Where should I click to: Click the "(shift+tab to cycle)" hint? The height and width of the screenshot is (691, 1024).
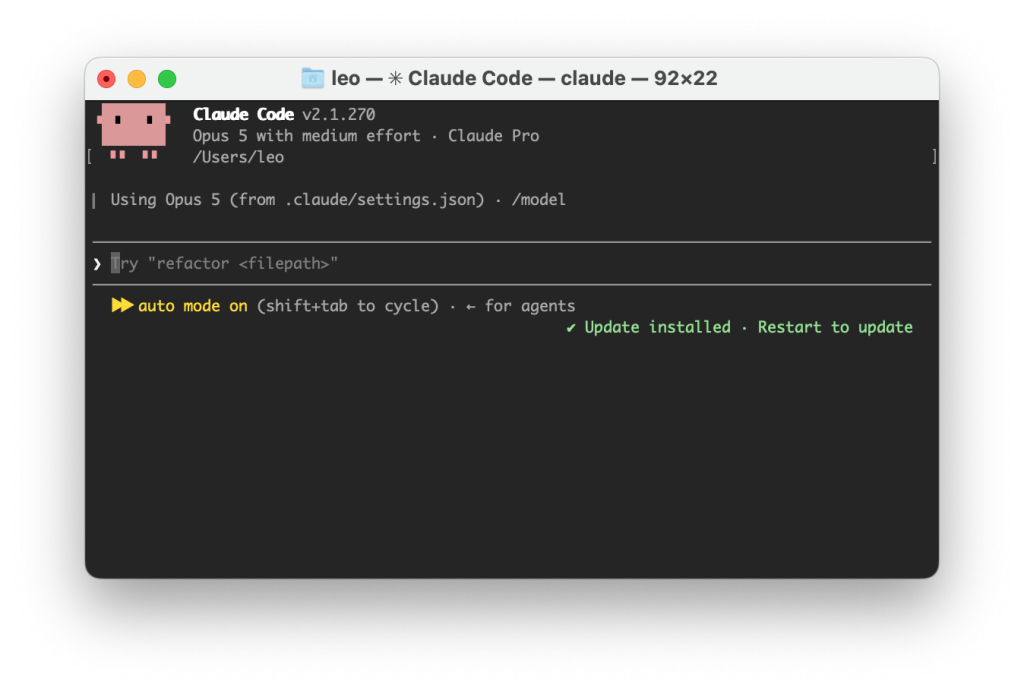tap(347, 306)
